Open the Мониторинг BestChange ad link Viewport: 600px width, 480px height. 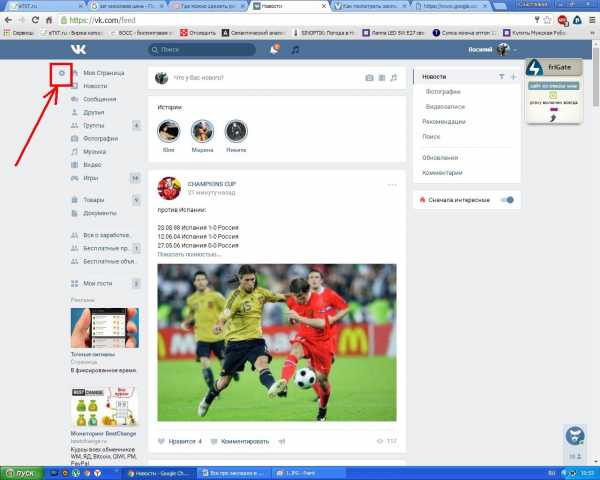click(103, 434)
